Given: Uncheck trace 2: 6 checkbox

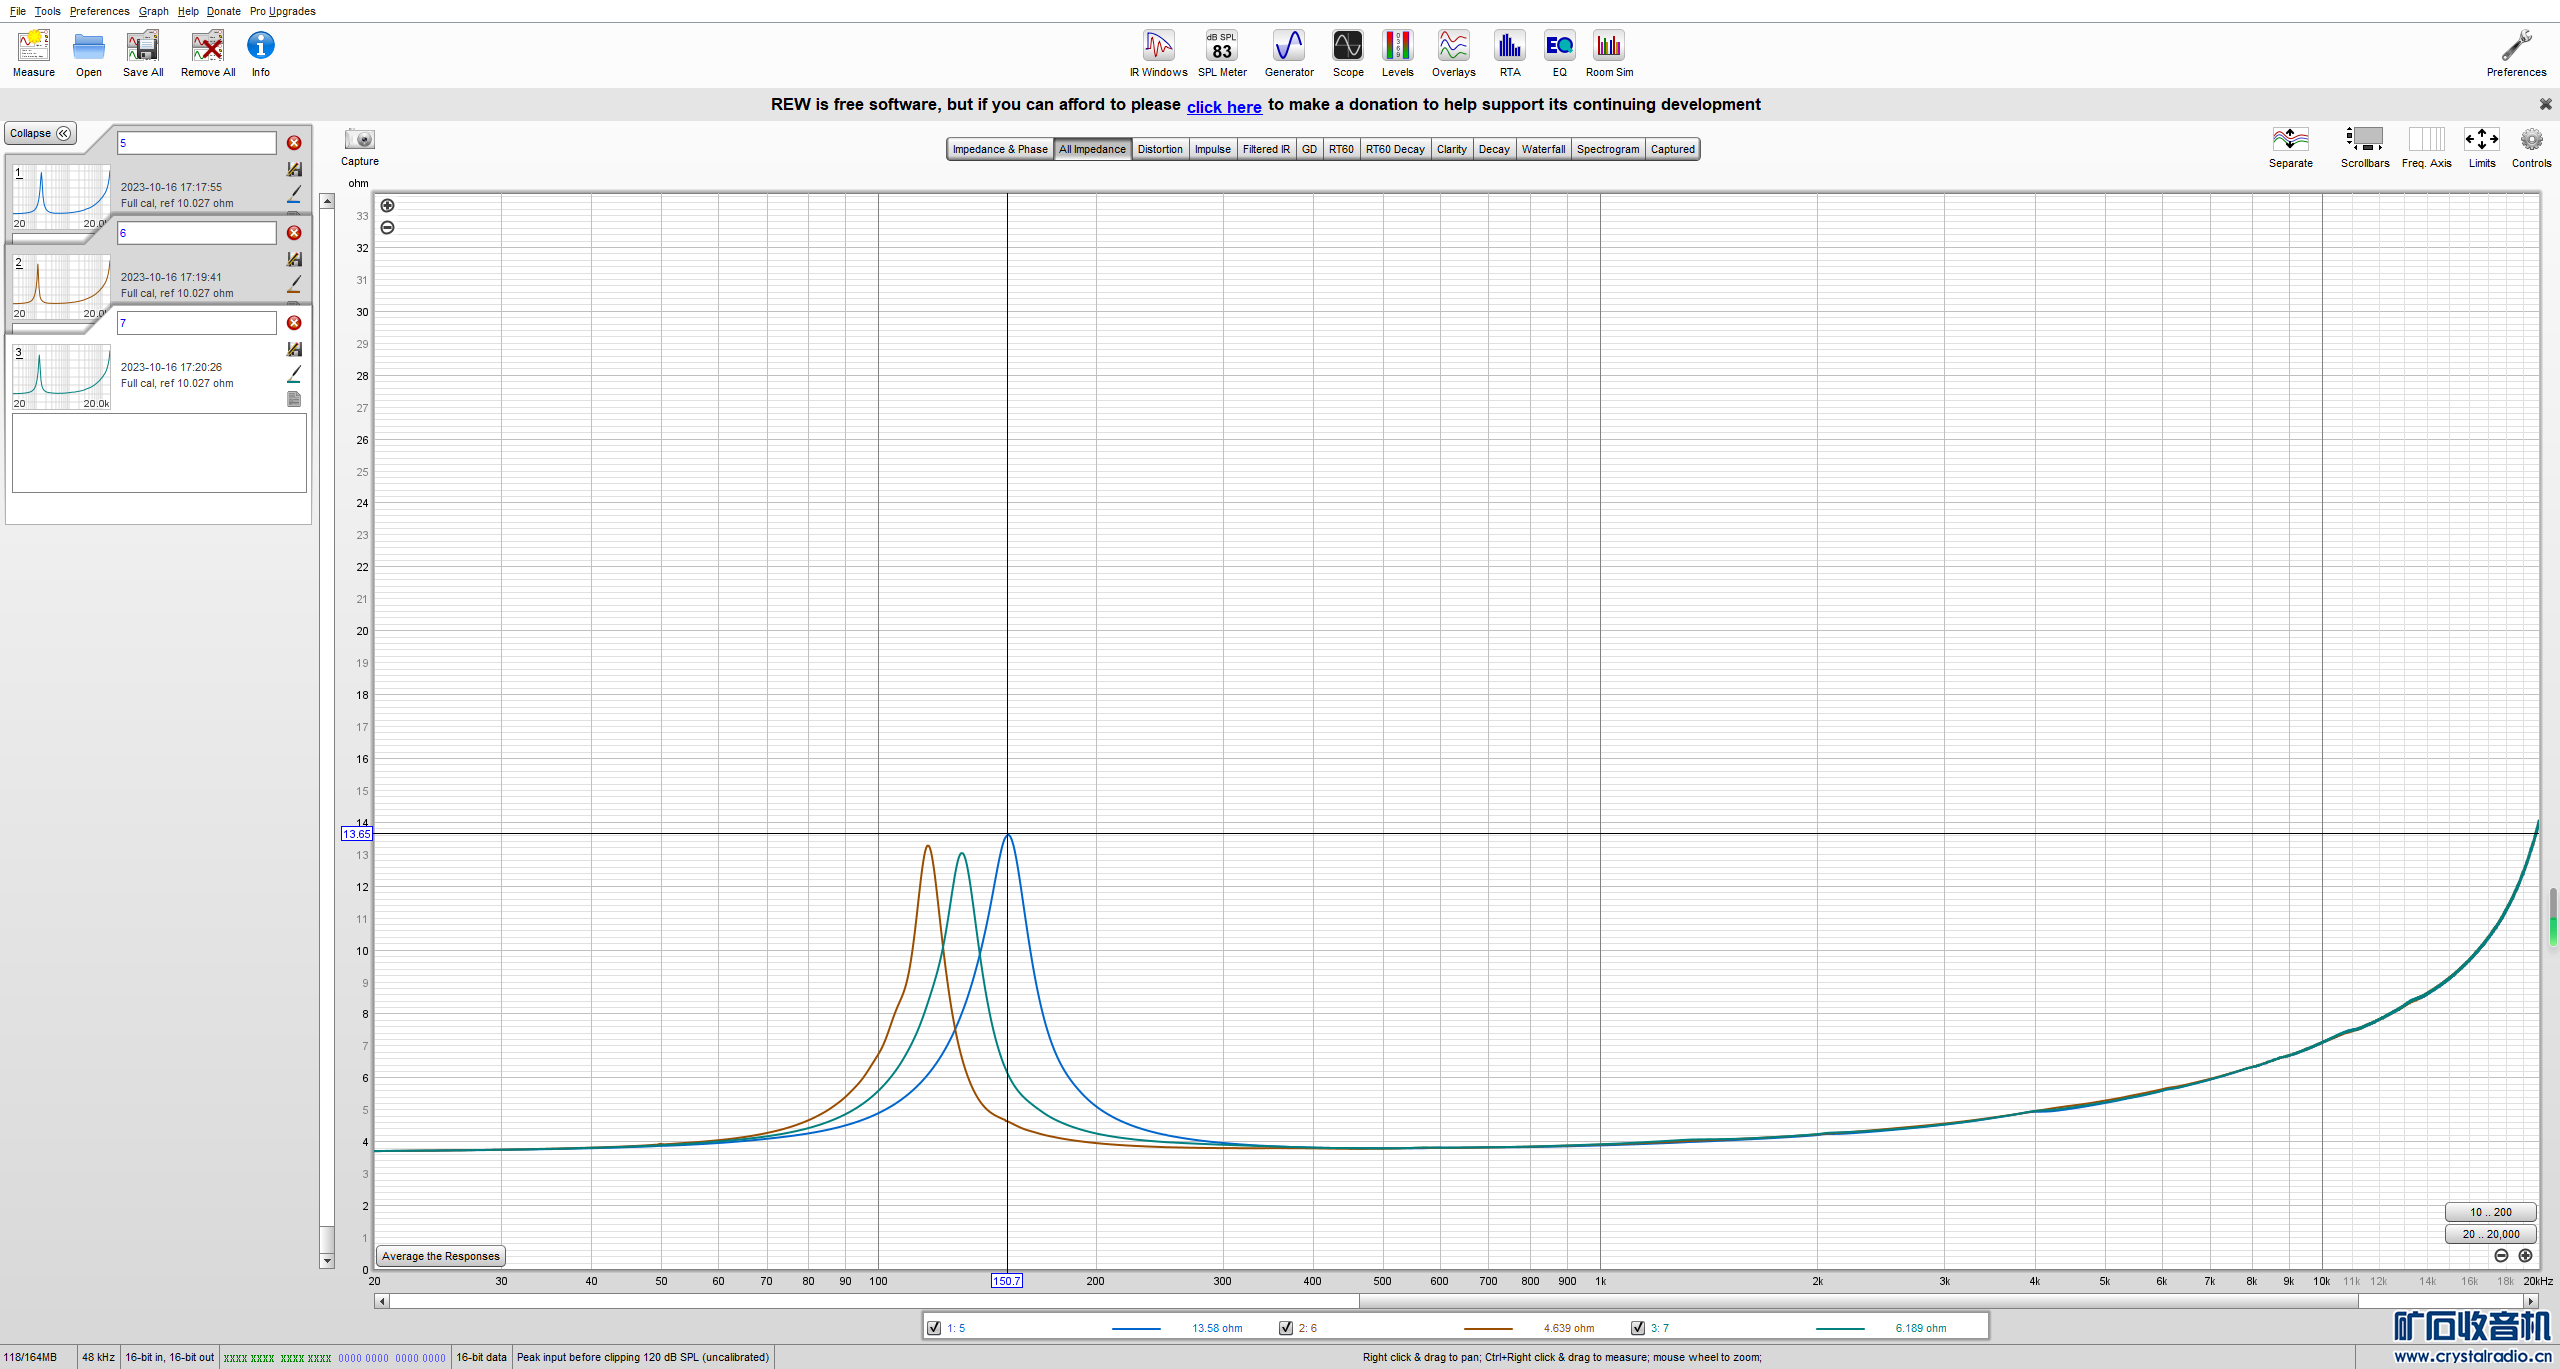Looking at the screenshot, I should (1286, 1328).
